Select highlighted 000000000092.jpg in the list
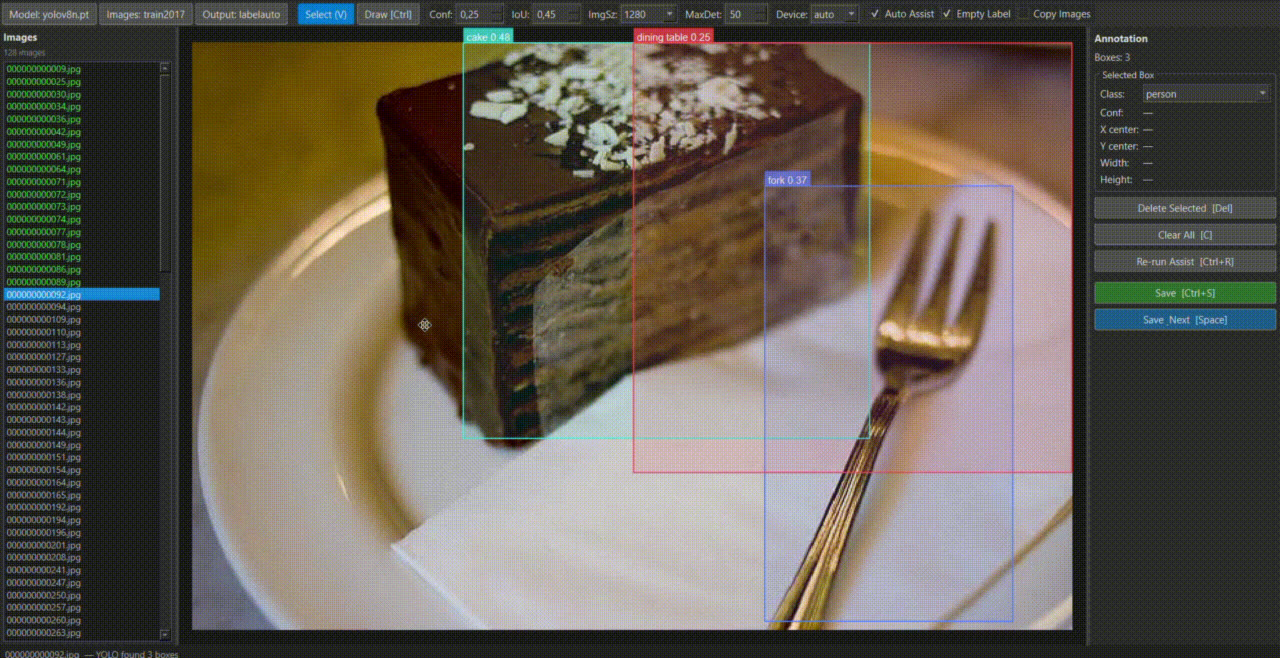The height and width of the screenshot is (658, 1280). [82, 295]
